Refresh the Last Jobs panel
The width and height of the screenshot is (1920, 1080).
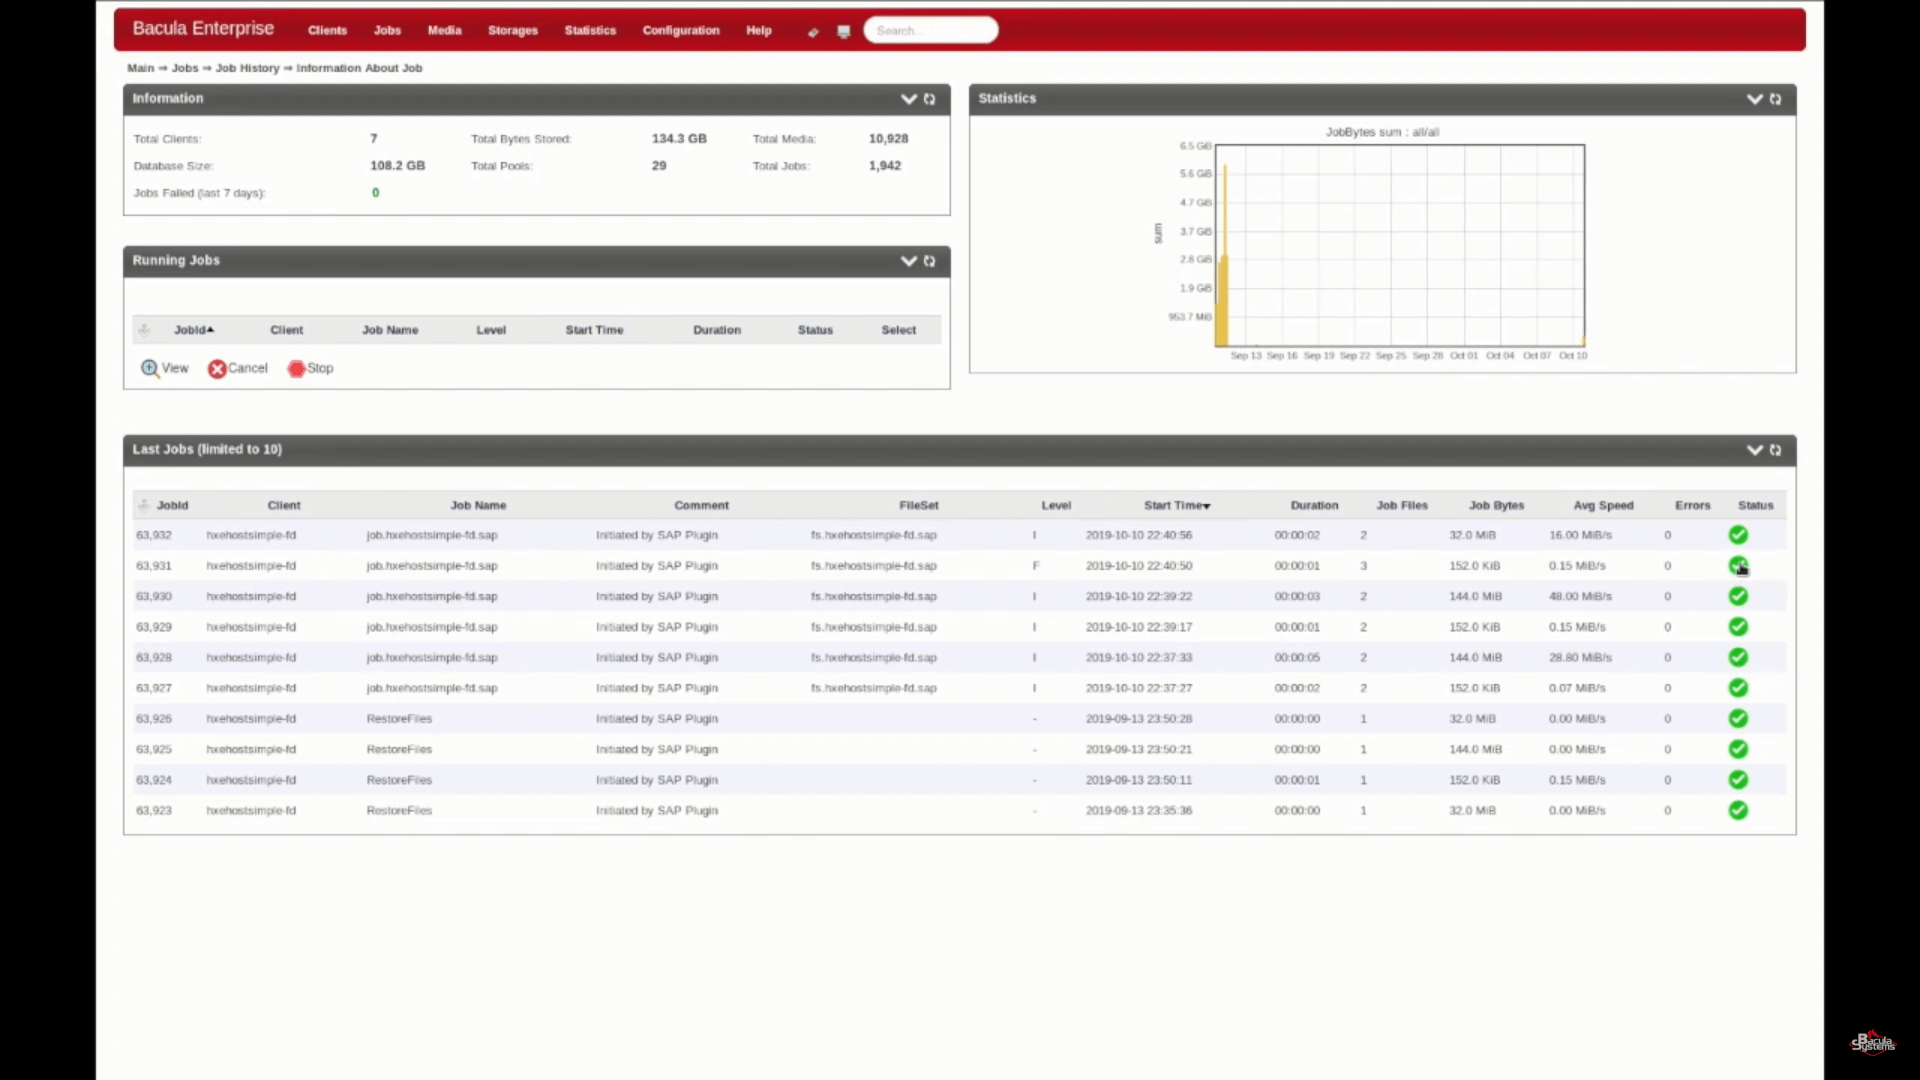tap(1776, 450)
